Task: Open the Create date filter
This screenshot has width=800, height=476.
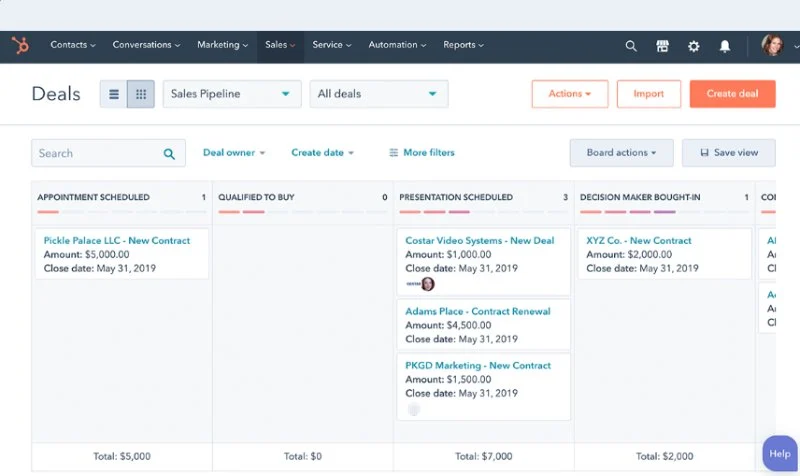Action: click(x=322, y=153)
